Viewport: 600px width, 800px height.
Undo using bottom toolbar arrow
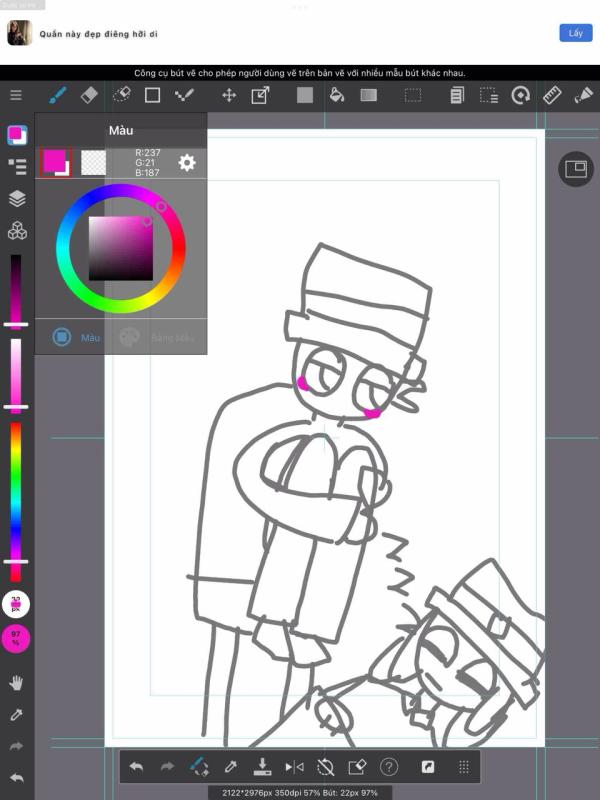point(136,766)
